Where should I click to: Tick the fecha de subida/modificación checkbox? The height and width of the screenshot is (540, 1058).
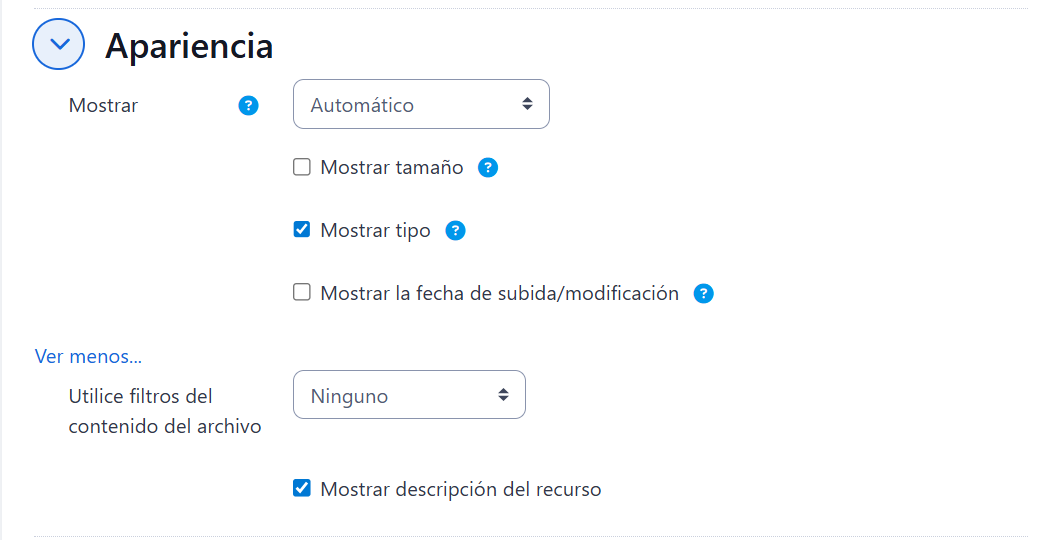point(302,293)
